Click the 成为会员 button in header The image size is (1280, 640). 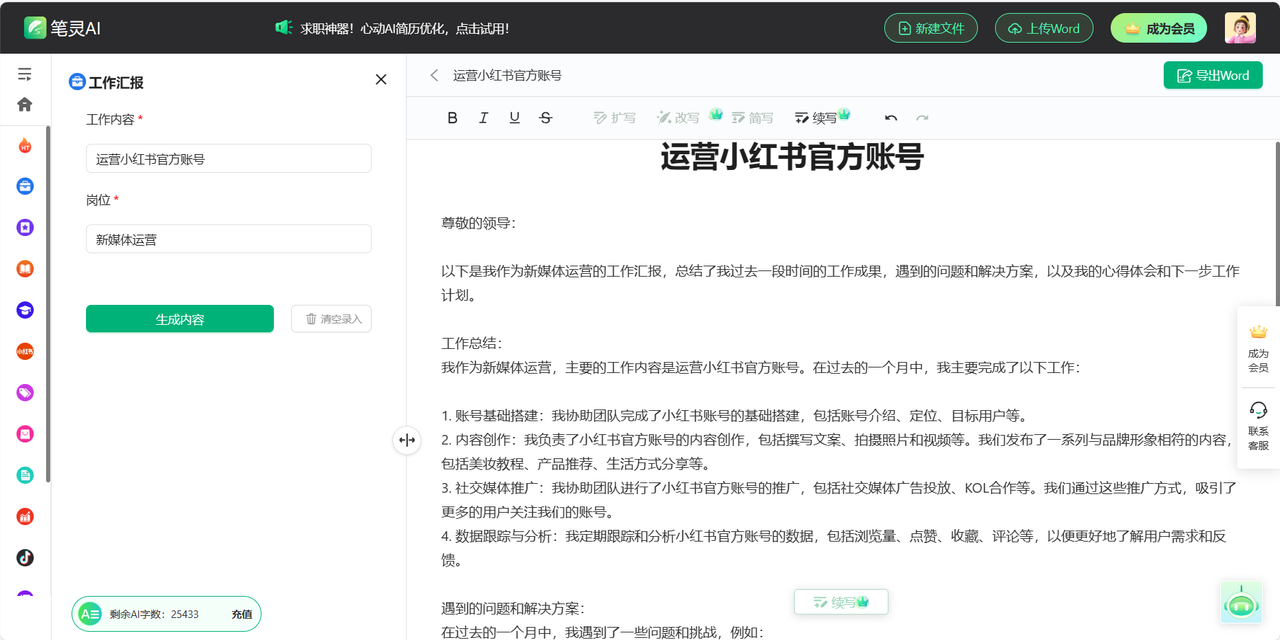[1159, 28]
